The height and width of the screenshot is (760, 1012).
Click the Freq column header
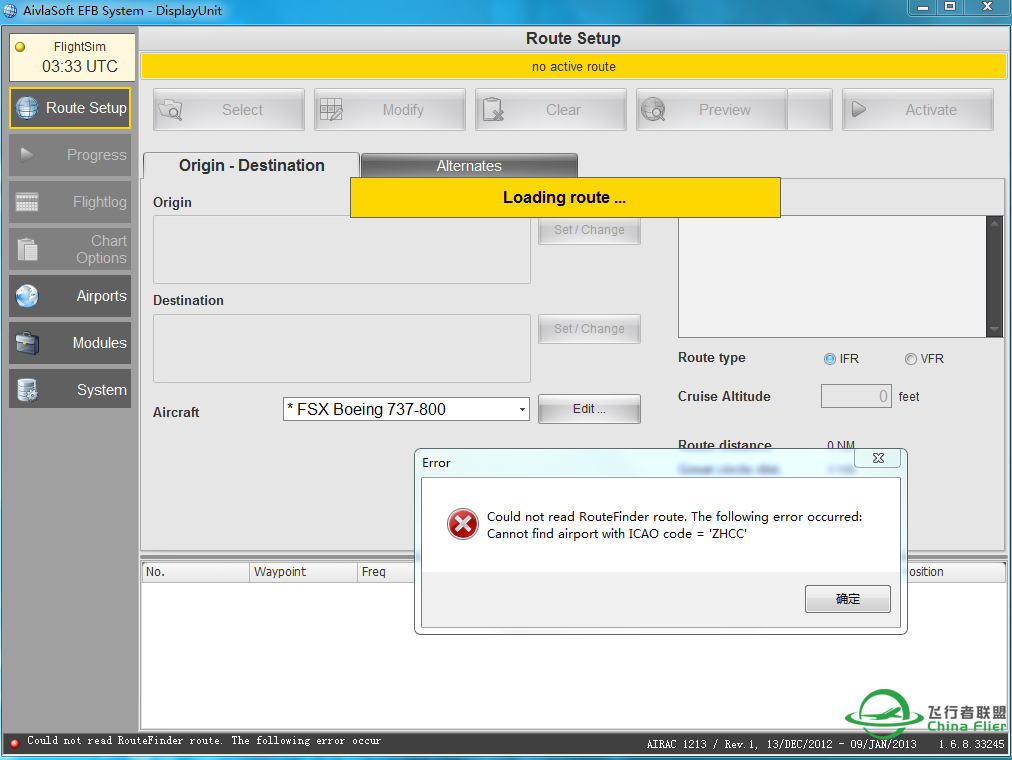(x=386, y=572)
